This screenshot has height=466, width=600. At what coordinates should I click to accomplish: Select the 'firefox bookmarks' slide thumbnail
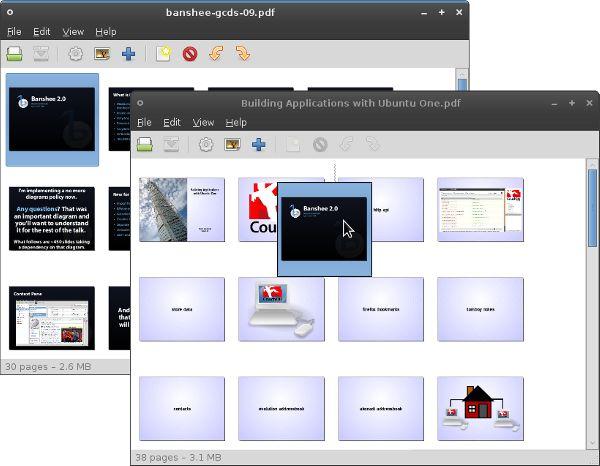tap(381, 309)
